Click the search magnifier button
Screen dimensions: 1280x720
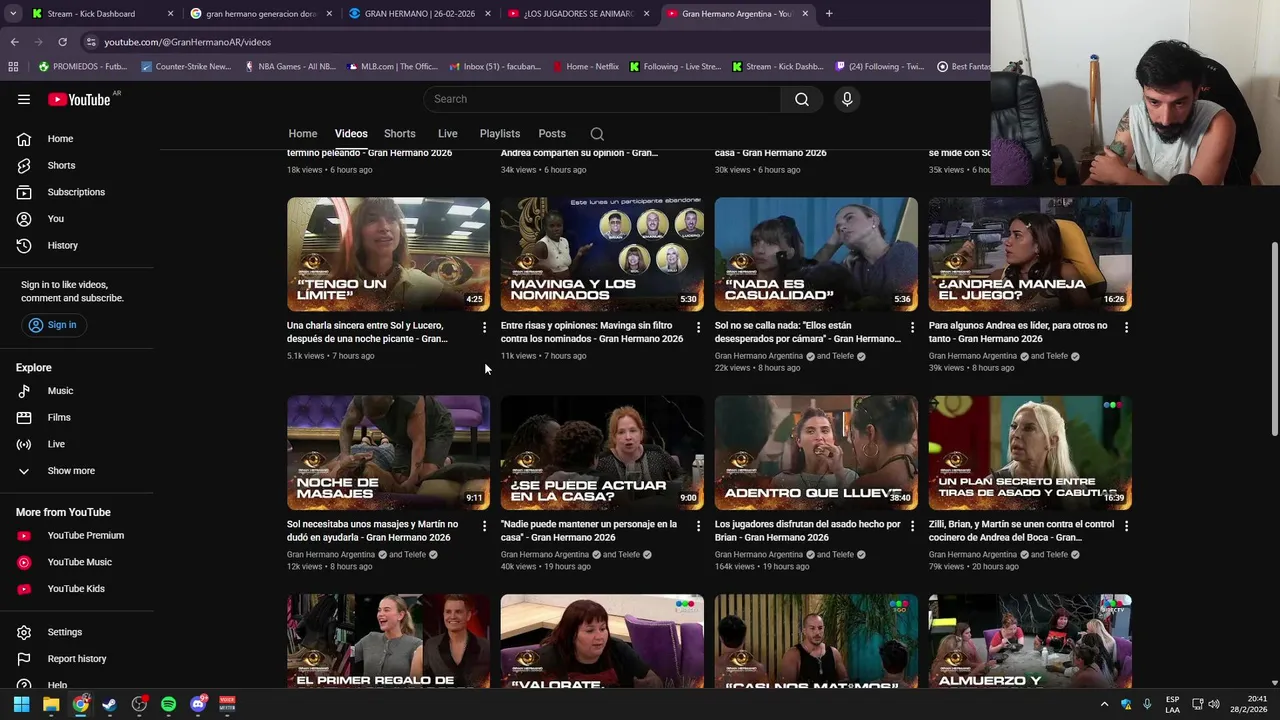802,99
